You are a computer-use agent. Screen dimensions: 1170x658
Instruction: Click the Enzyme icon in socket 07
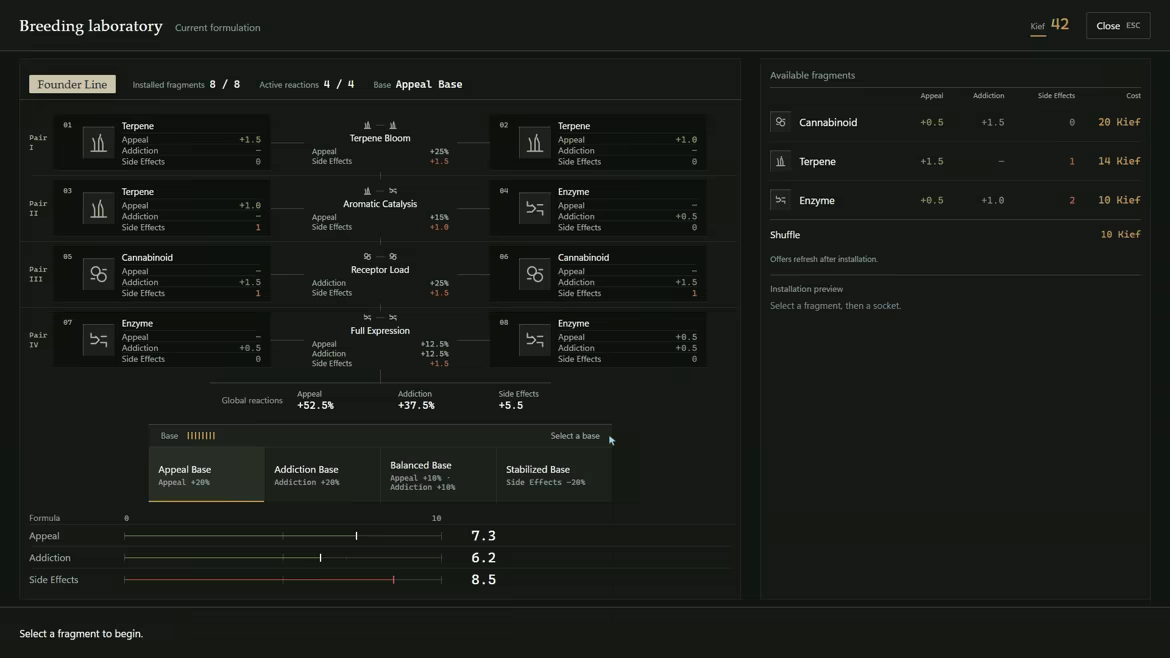click(x=98, y=339)
